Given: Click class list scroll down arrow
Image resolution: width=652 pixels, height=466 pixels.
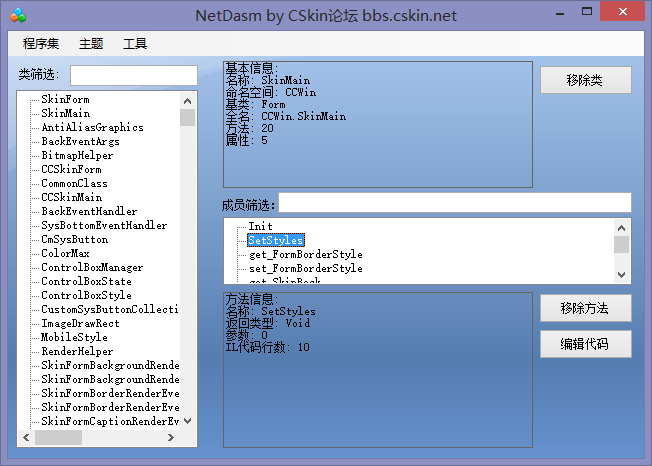Looking at the screenshot, I should (x=187, y=421).
